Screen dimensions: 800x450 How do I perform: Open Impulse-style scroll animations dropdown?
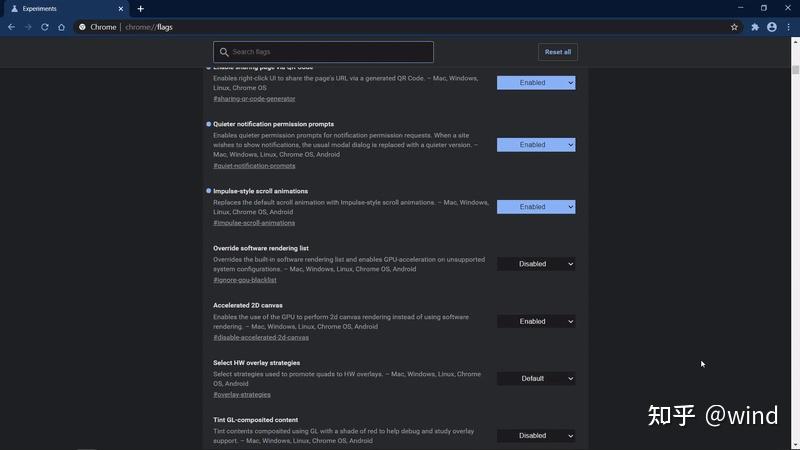(x=536, y=207)
